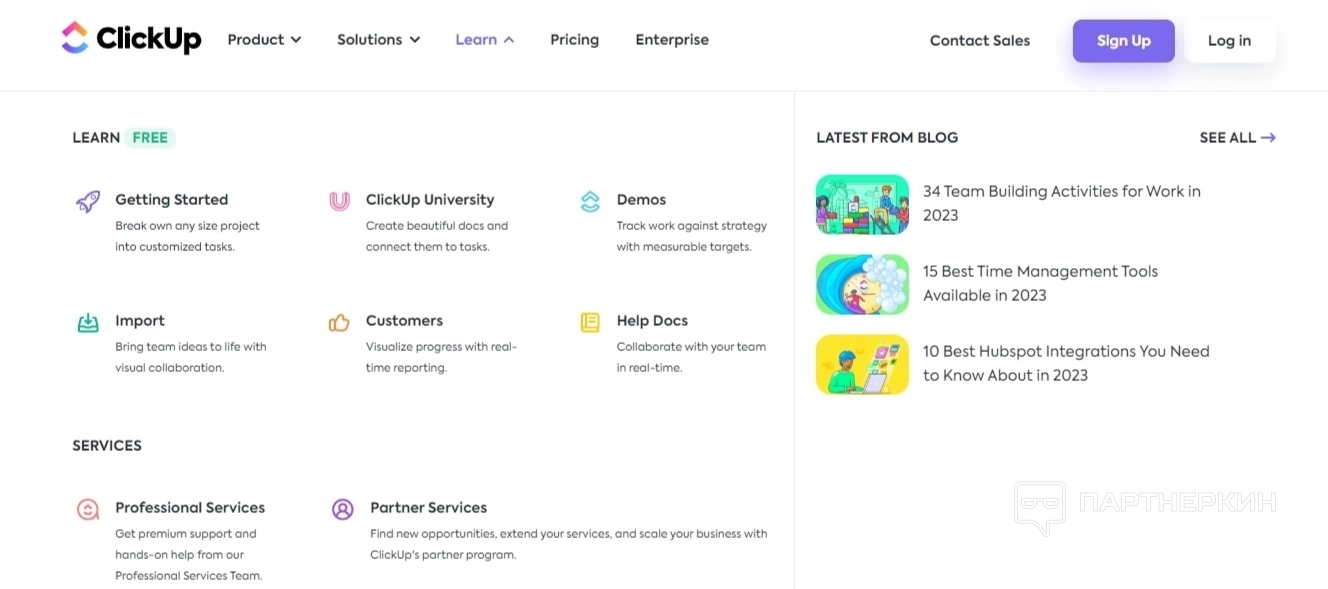This screenshot has width=1328, height=589.
Task: Open the Pricing page
Action: coord(574,40)
